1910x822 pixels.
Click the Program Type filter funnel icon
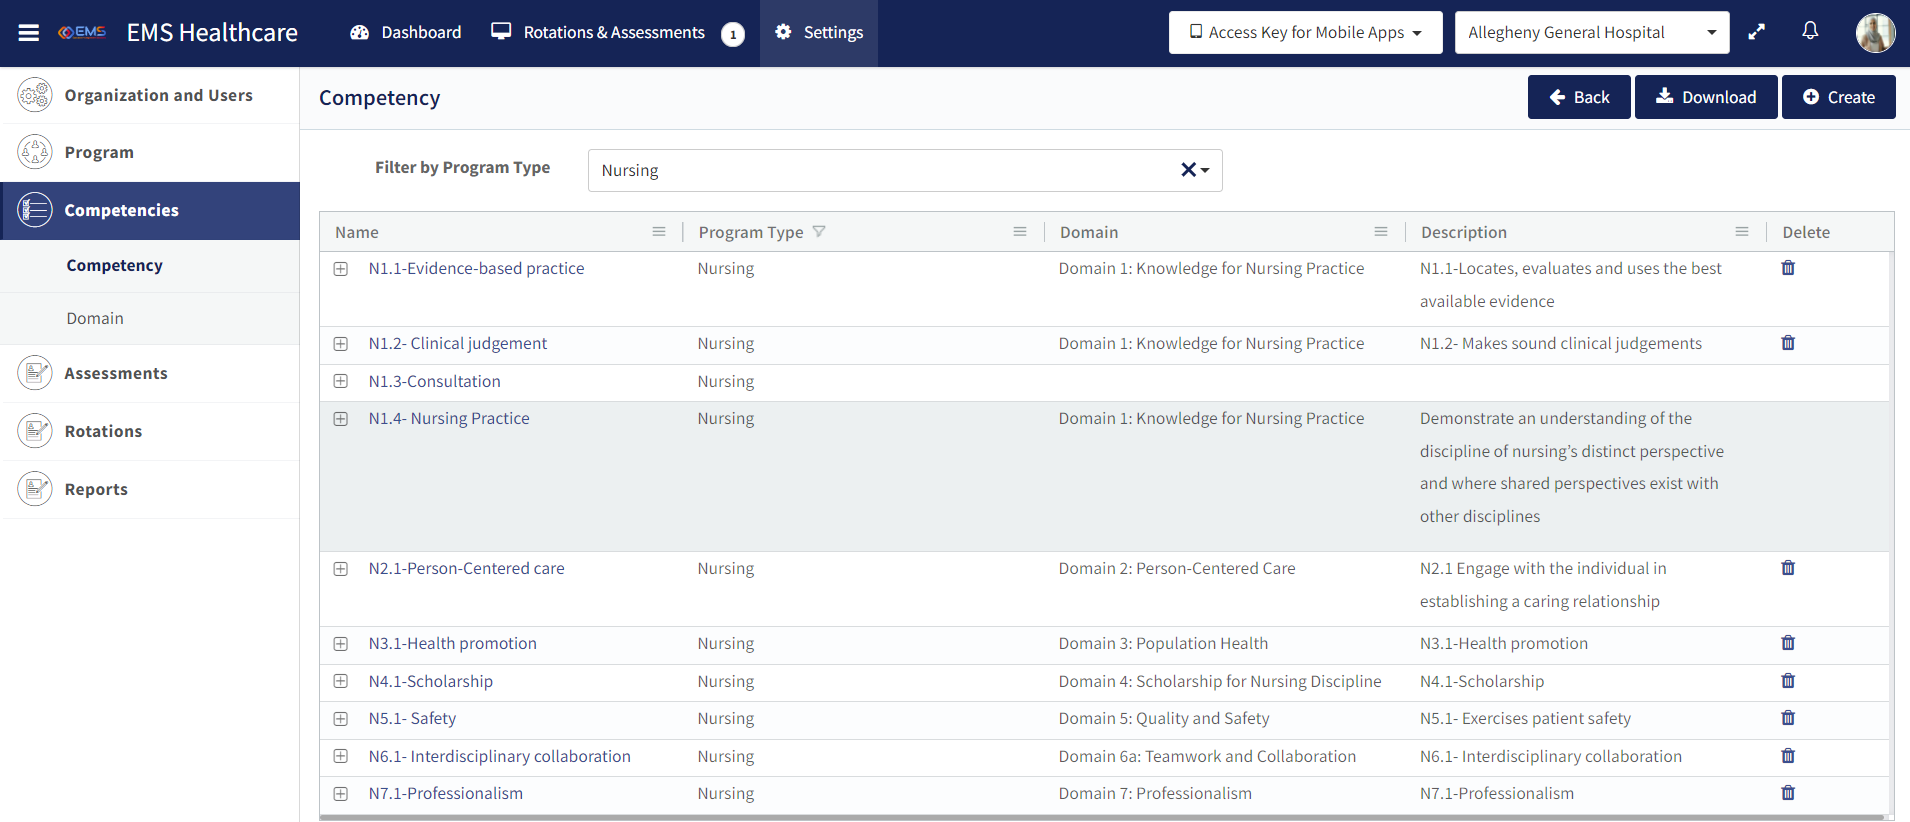[819, 232]
